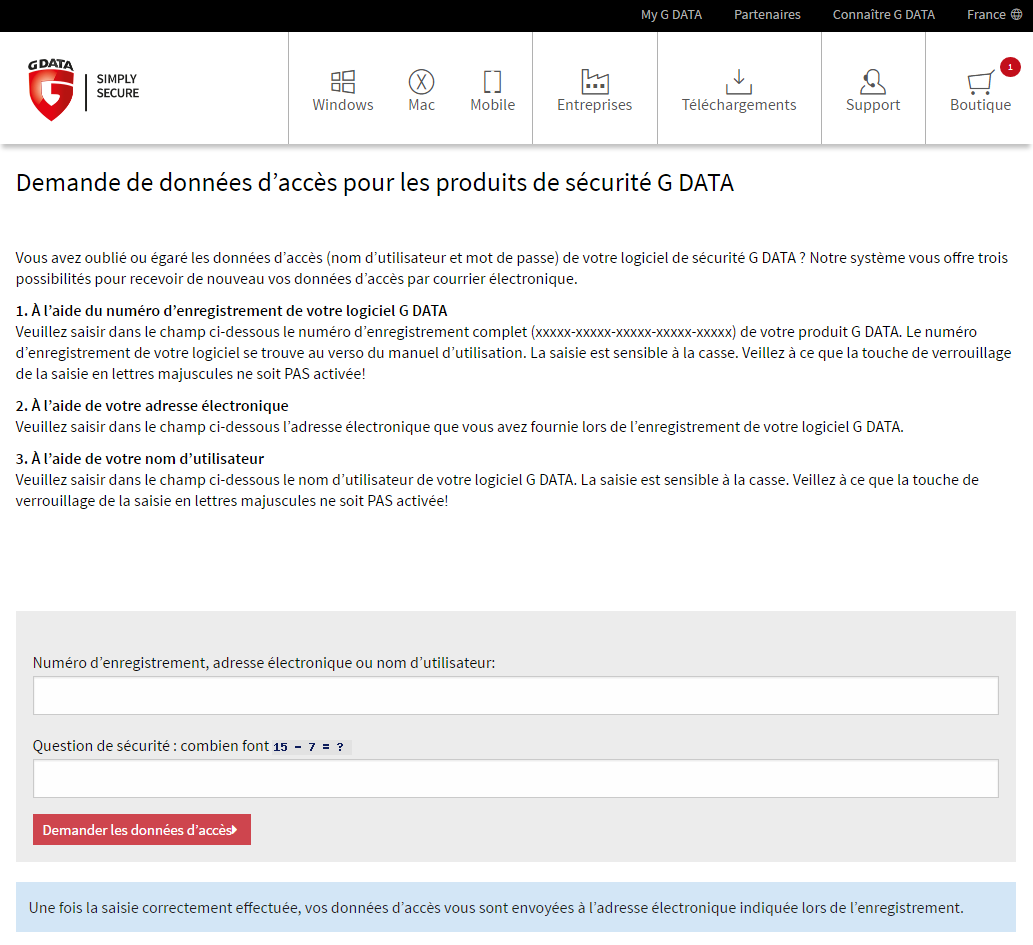Click the registration number or email input field
The width and height of the screenshot is (1033, 945).
point(516,695)
